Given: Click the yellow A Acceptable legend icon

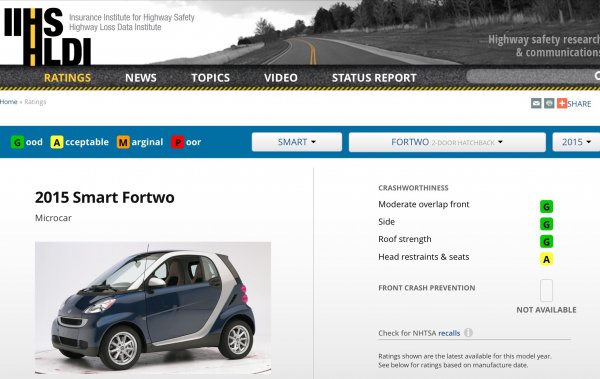Looking at the screenshot, I should (57, 142).
